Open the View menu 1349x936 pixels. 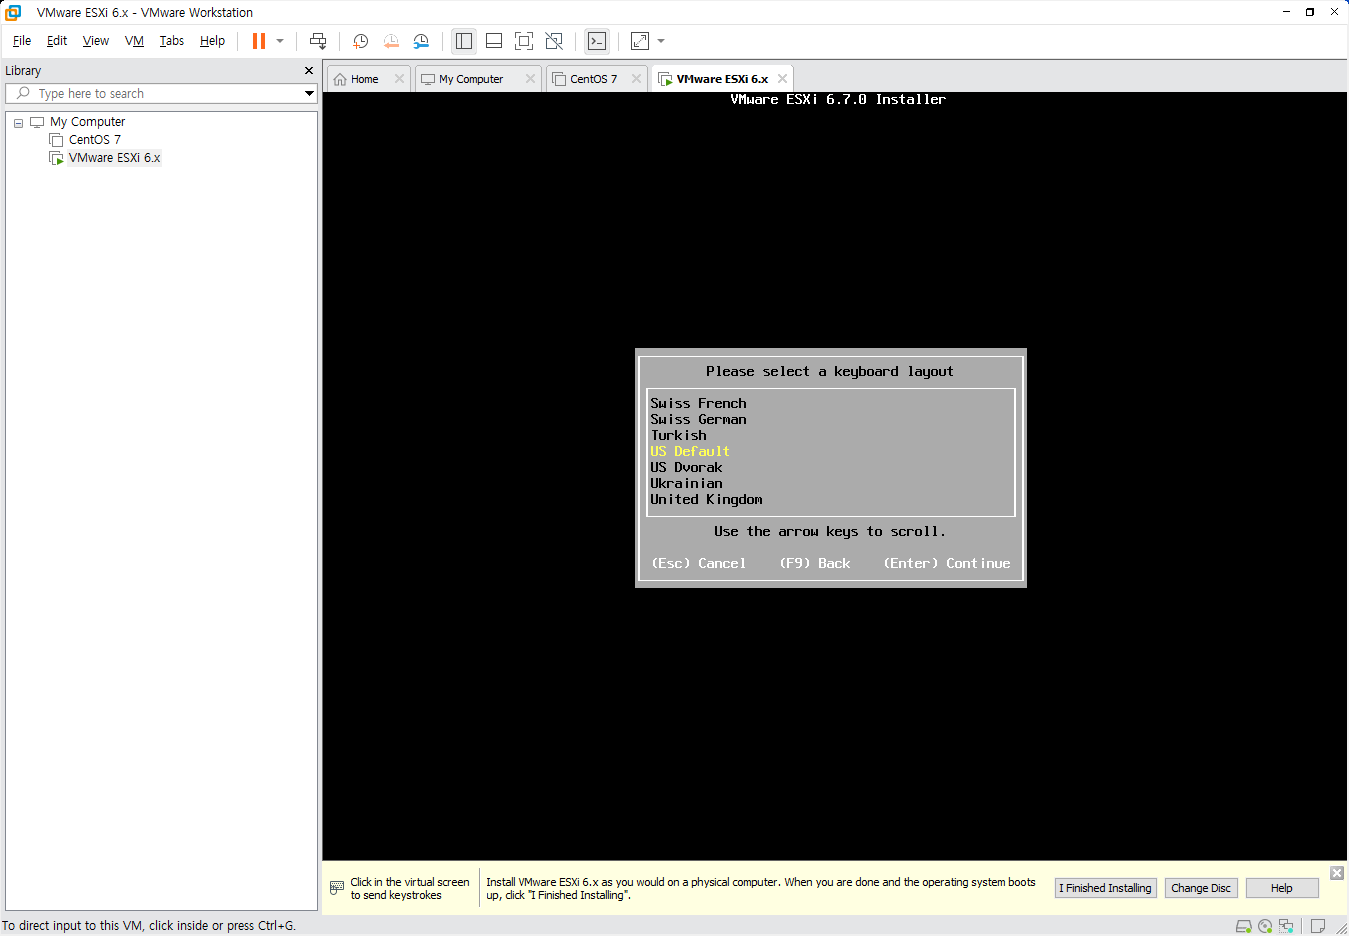[96, 41]
